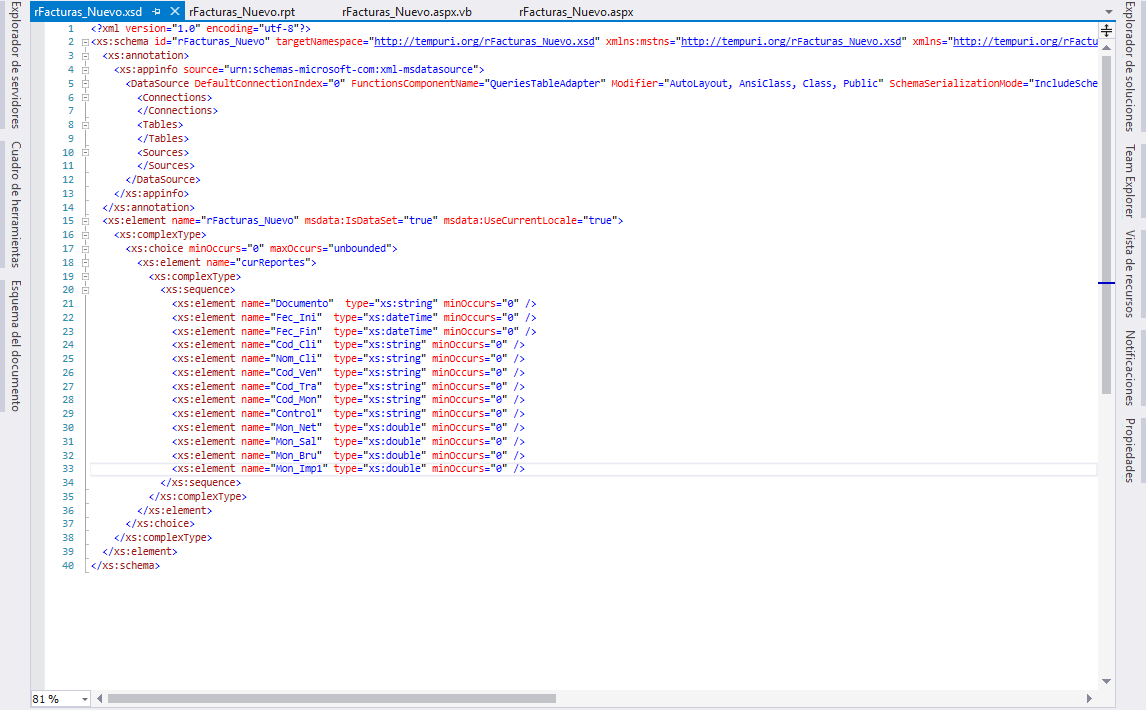Click the vertical scrollbar down arrow
Image resolution: width=1146 pixels, height=710 pixels.
[1106, 682]
